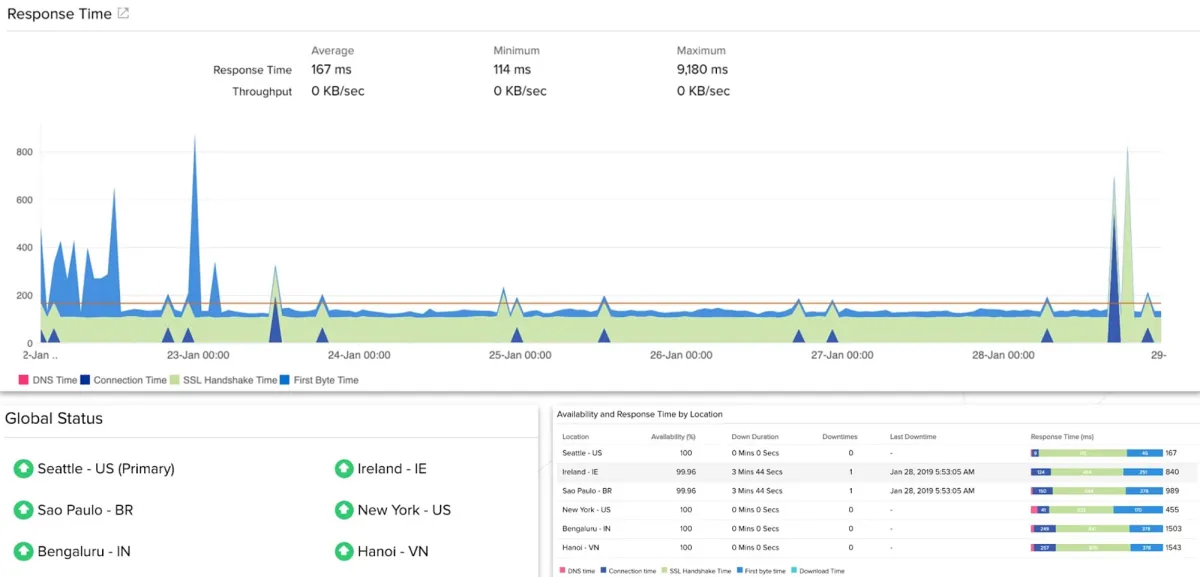1200x577 pixels.
Task: Open Ireland - IE global status
Action: pyautogui.click(x=392, y=469)
